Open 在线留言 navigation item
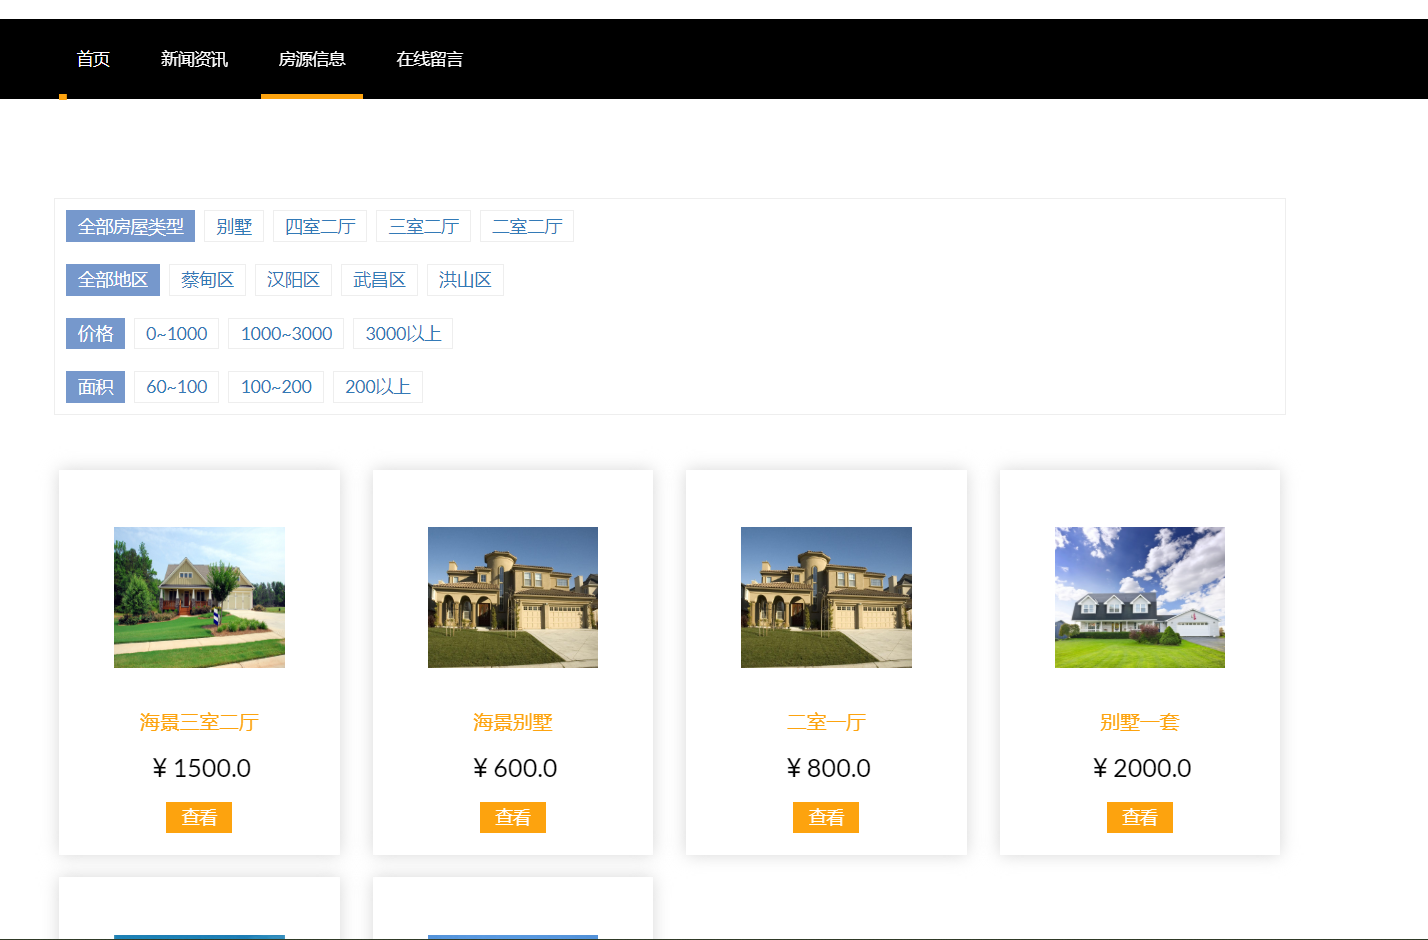The width and height of the screenshot is (1428, 940). pos(430,59)
